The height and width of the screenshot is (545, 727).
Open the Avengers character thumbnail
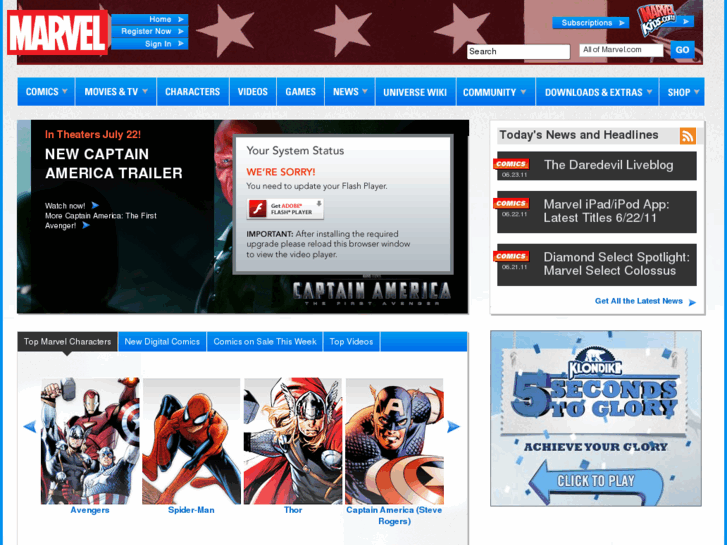click(x=90, y=441)
